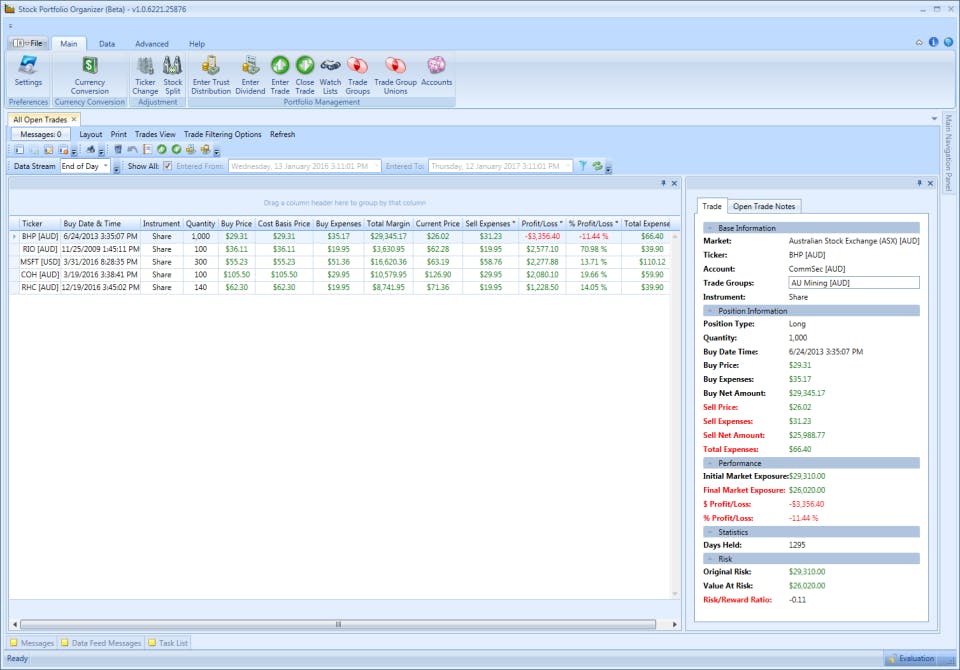Image resolution: width=960 pixels, height=670 pixels.
Task: Switch to Open Trade Notes tab
Action: tap(765, 206)
